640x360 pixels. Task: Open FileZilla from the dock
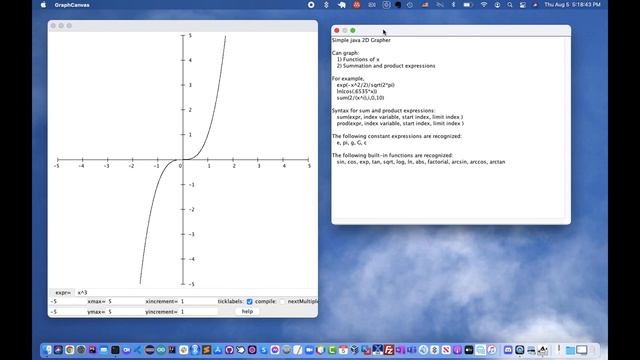(x=389, y=350)
